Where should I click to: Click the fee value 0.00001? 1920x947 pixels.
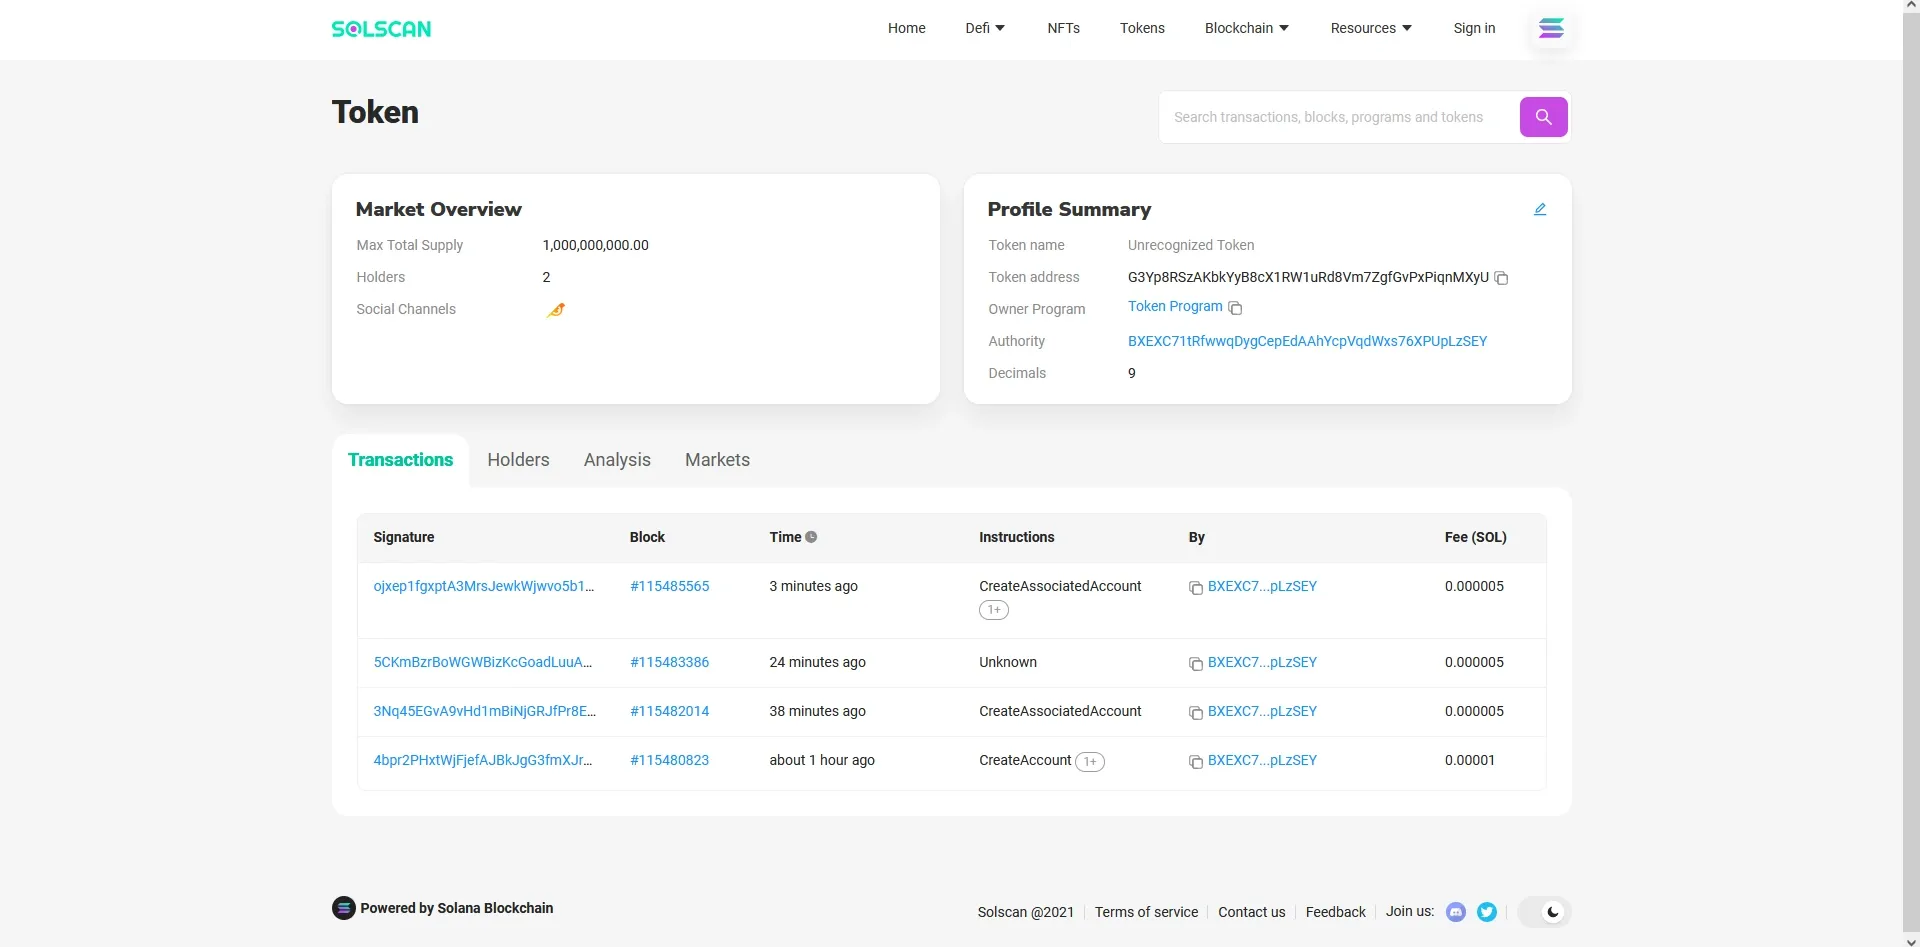tap(1469, 760)
